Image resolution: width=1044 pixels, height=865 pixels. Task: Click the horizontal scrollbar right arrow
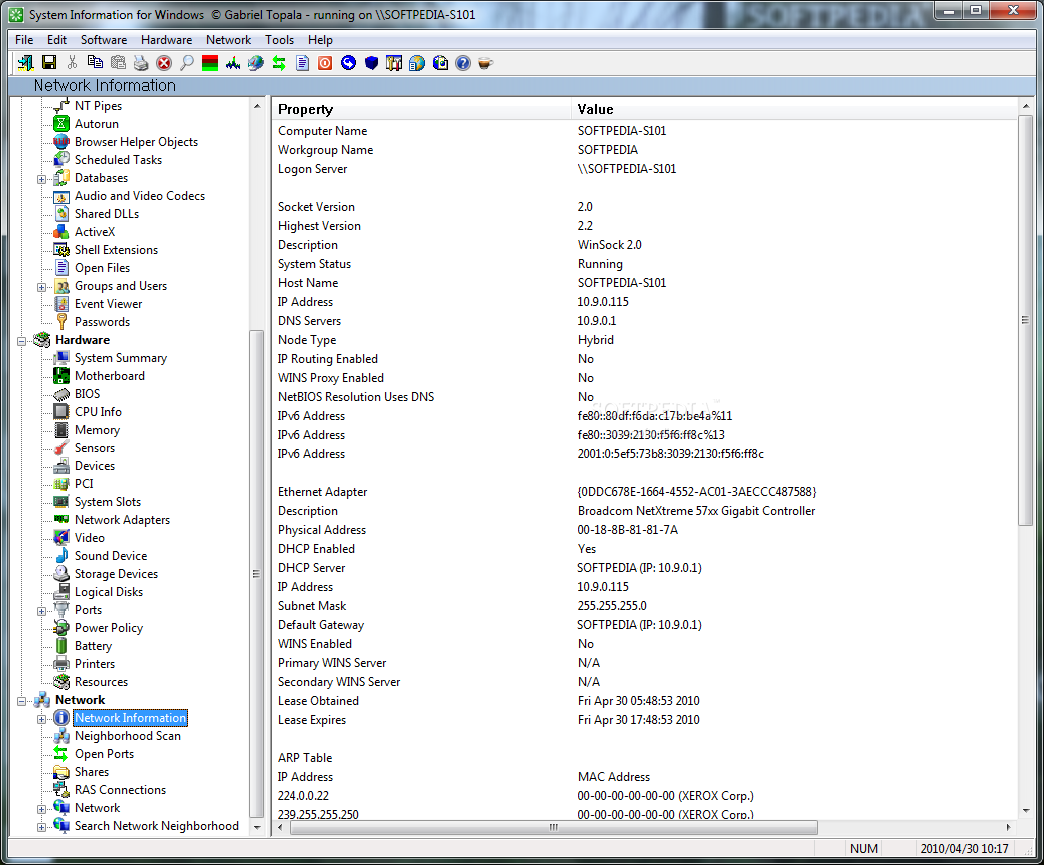point(1009,828)
